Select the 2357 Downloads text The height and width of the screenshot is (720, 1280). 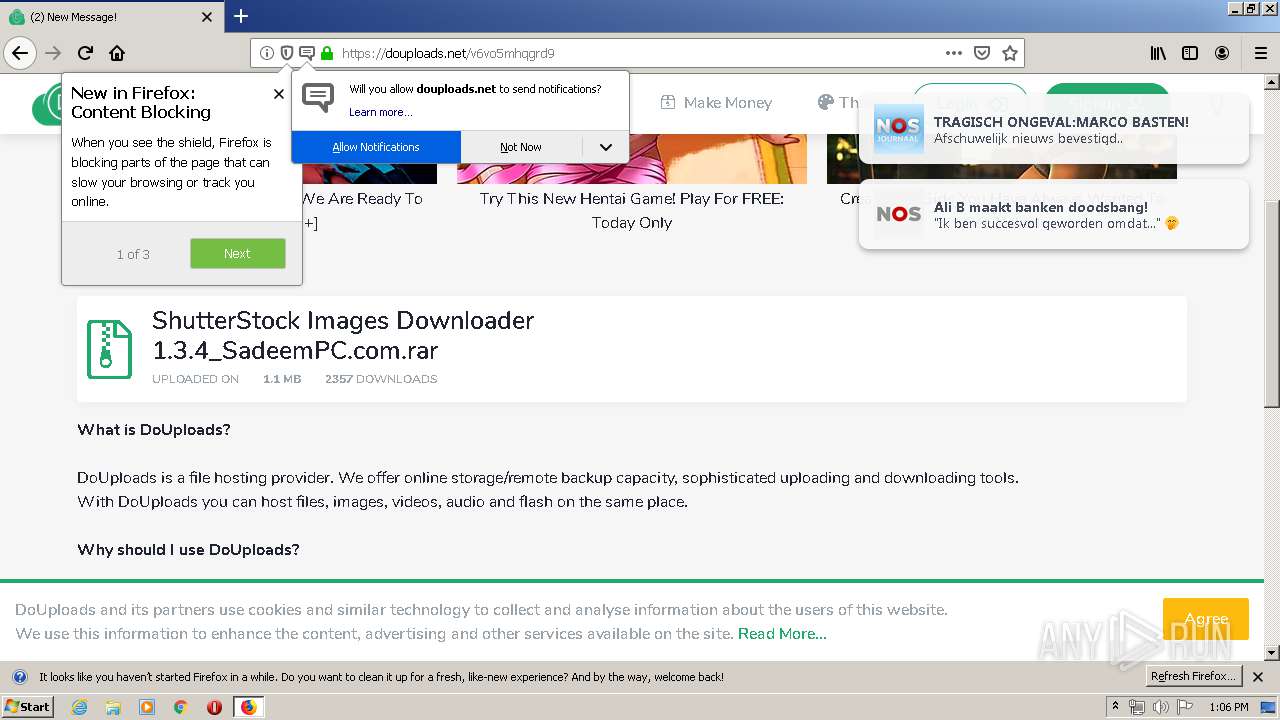tap(381, 379)
